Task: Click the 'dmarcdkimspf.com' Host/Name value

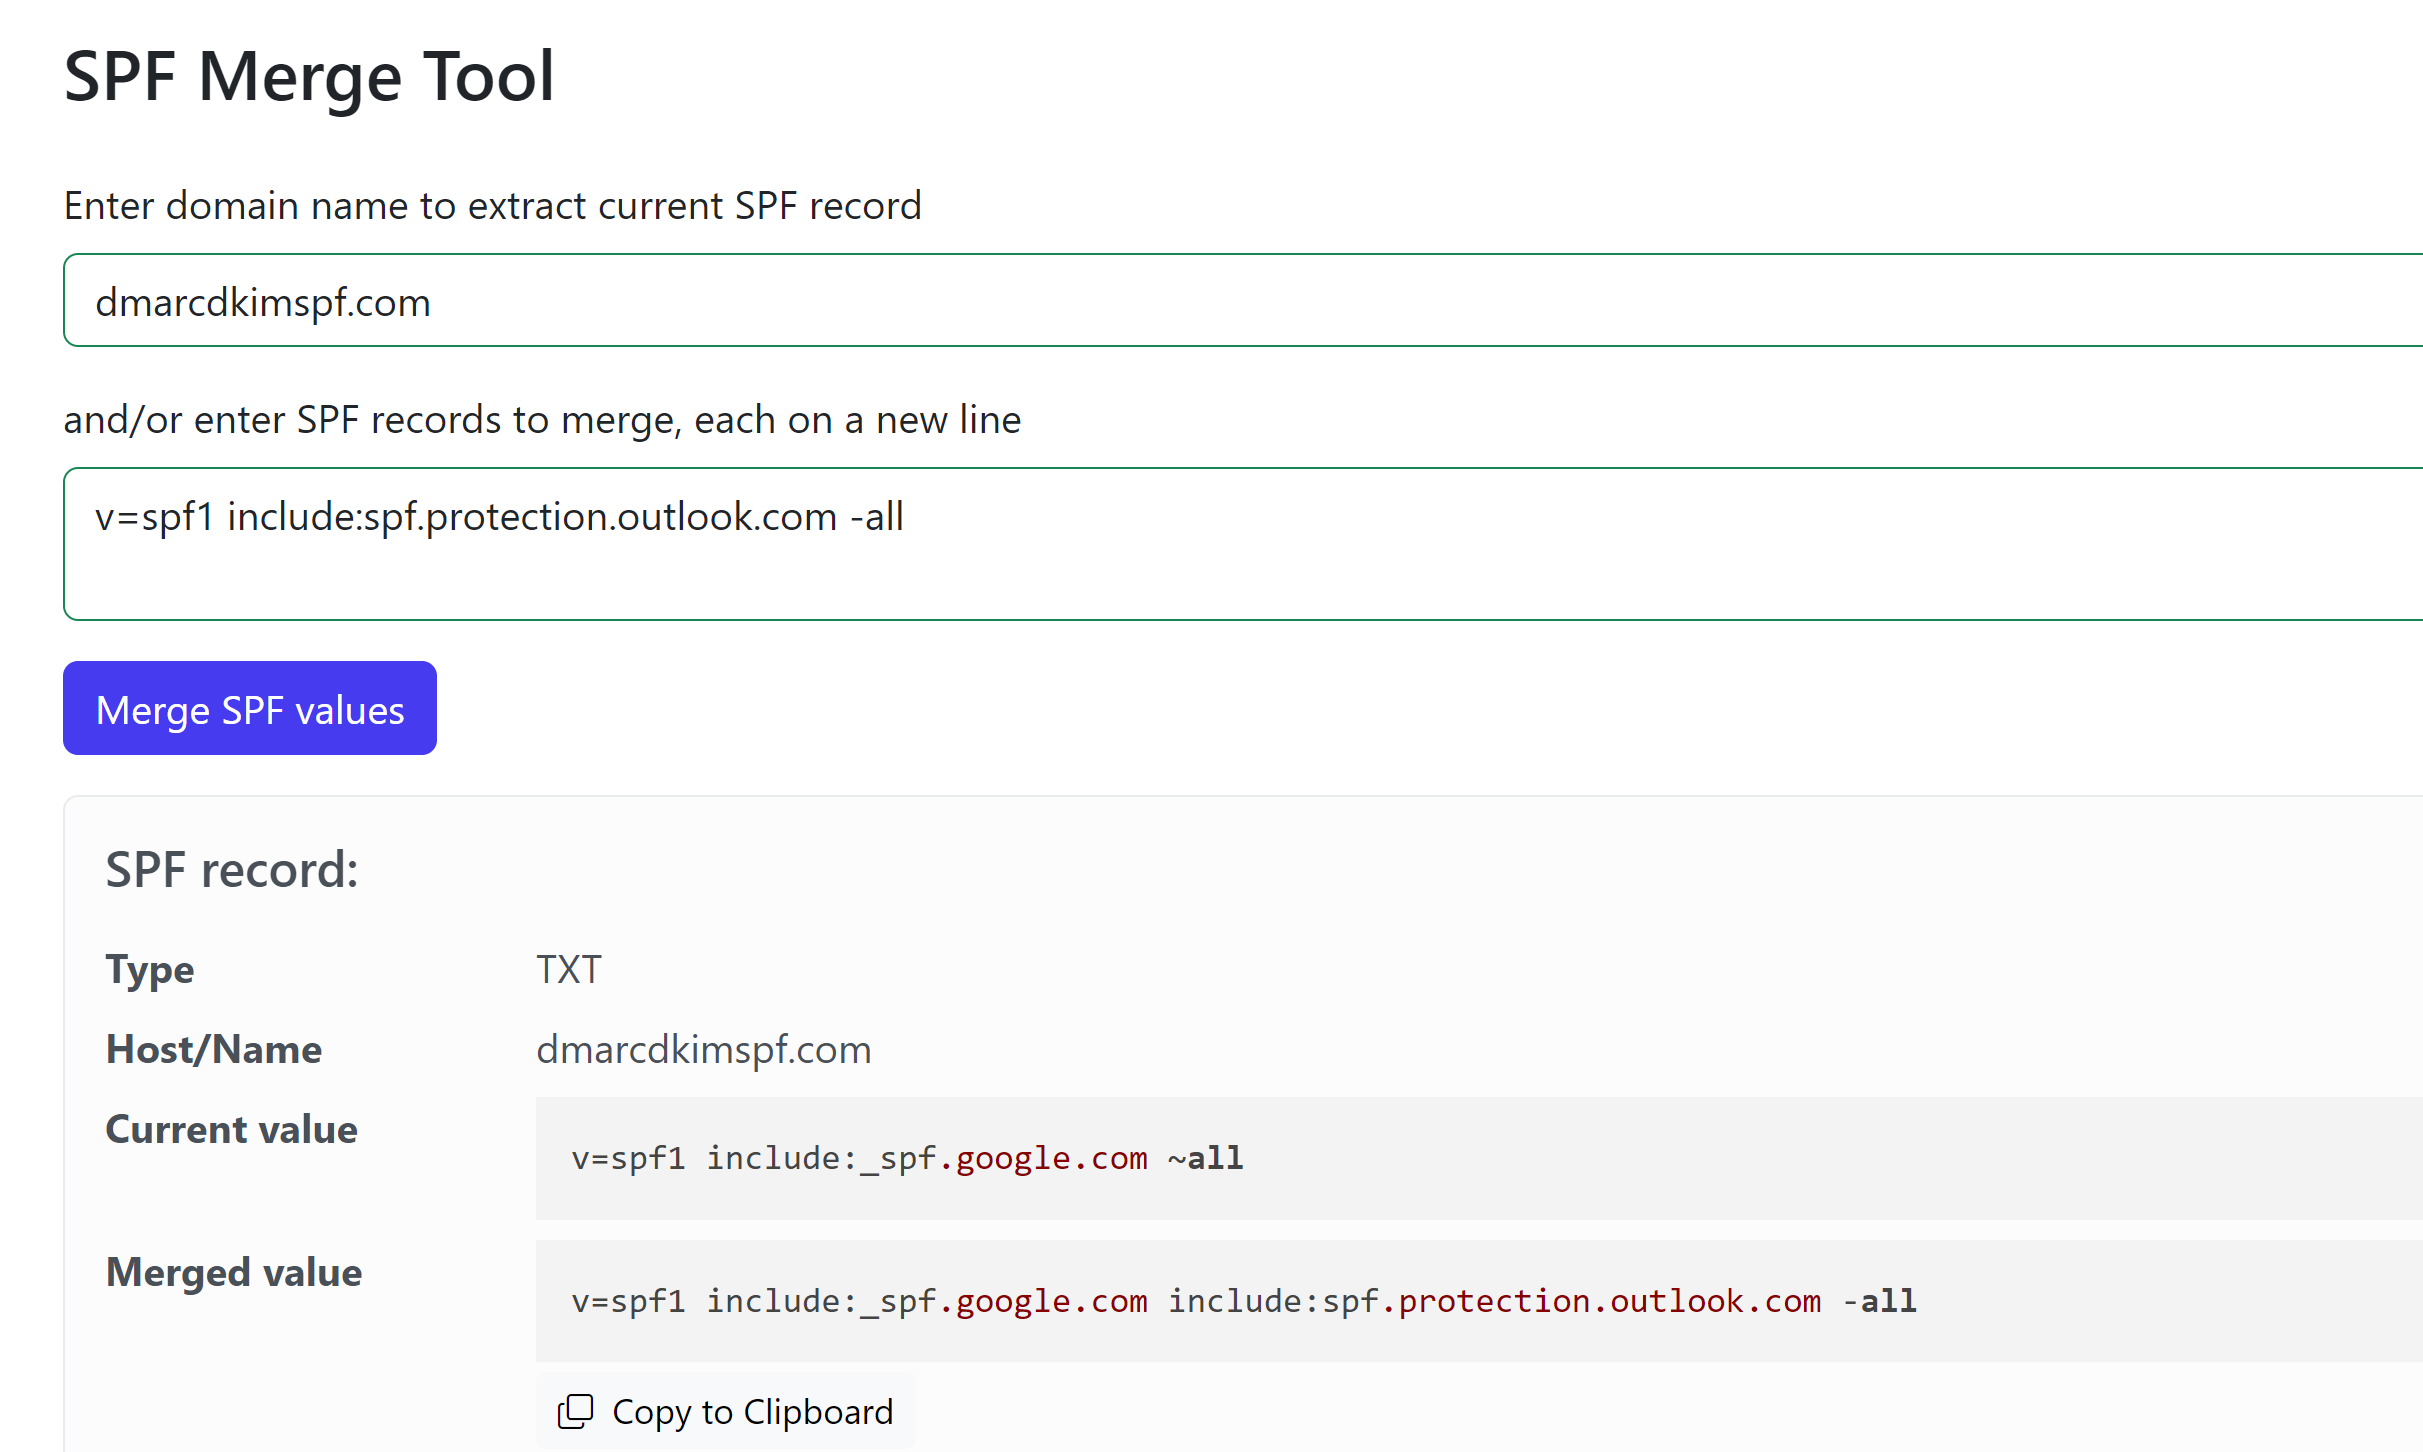Action: [x=704, y=1050]
